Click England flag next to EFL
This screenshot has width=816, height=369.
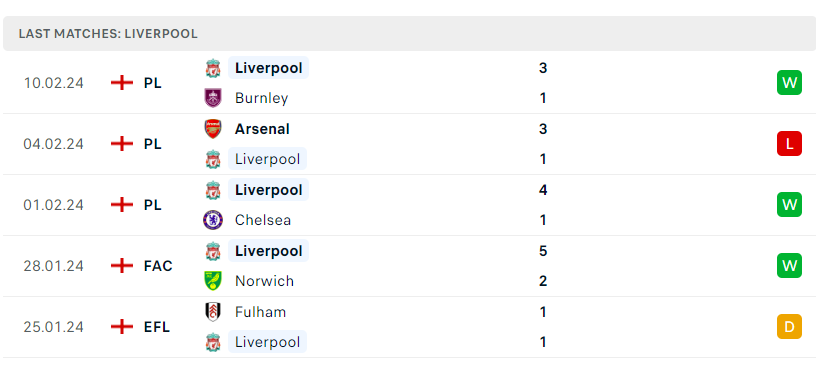[x=122, y=327]
